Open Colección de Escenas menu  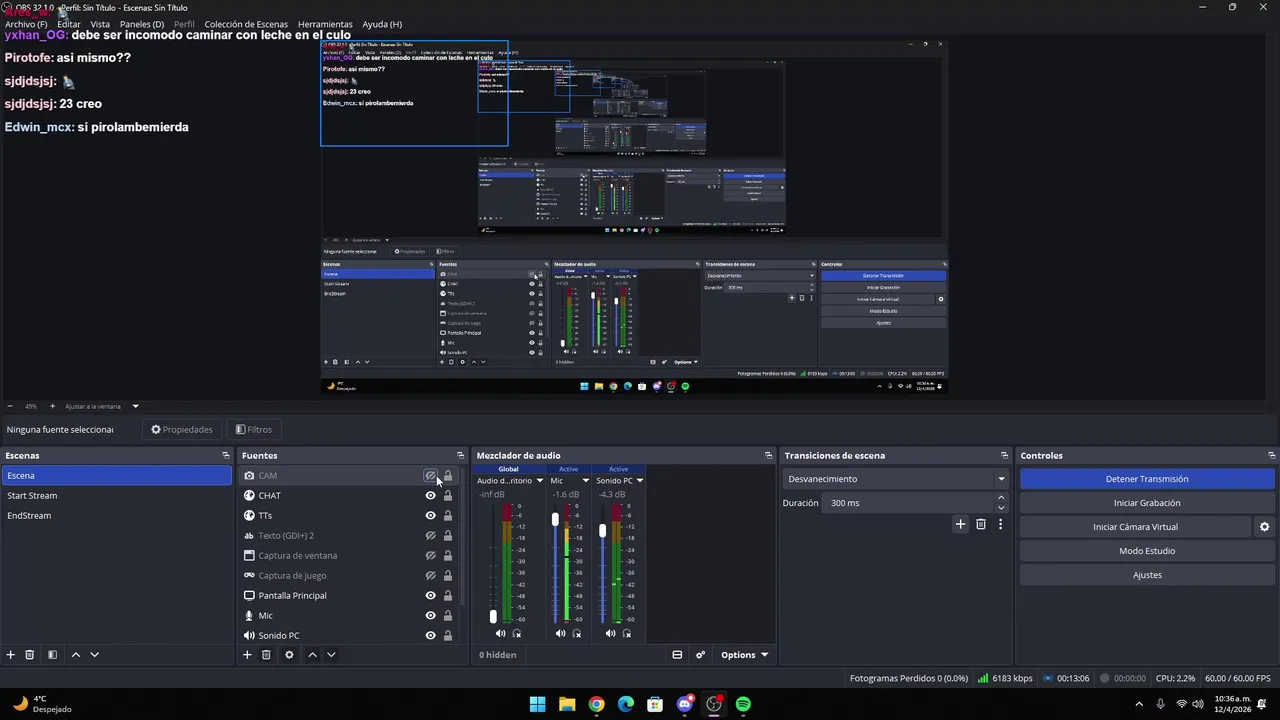[246, 24]
